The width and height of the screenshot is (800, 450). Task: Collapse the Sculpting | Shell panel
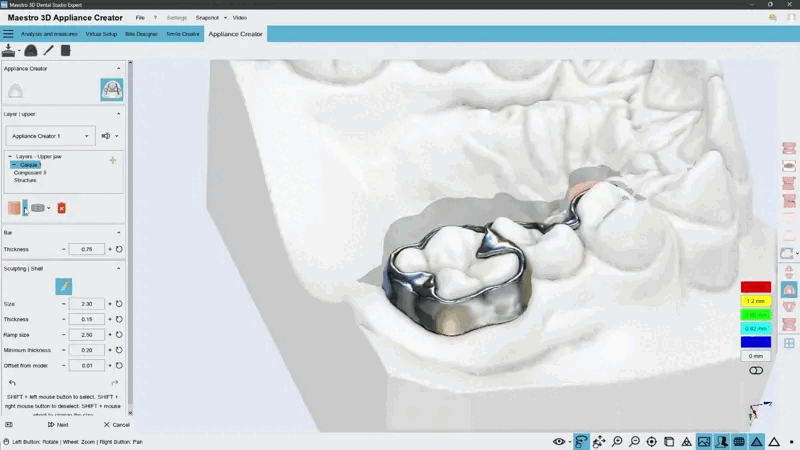pyautogui.click(x=118, y=268)
